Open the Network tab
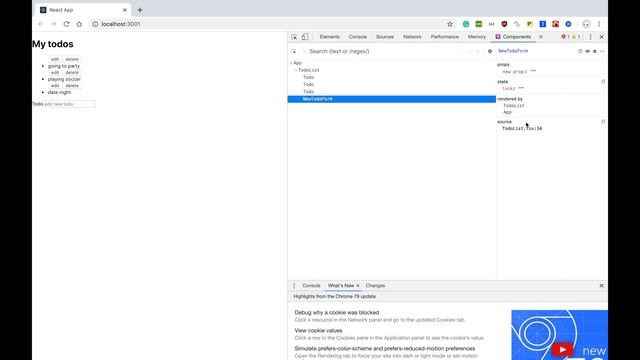The height and width of the screenshot is (360, 640). tap(412, 37)
